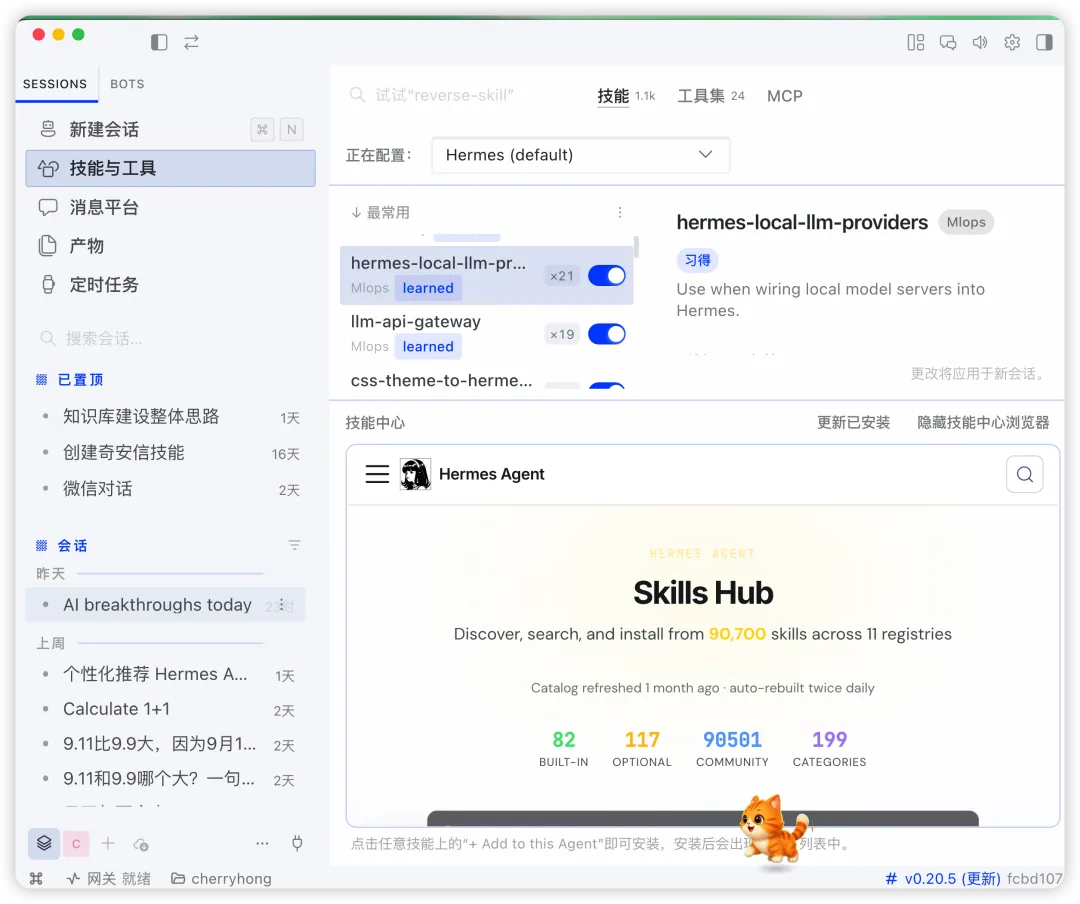Click the skill search field
Image resolution: width=1080 pixels, height=904 pixels.
[461, 95]
